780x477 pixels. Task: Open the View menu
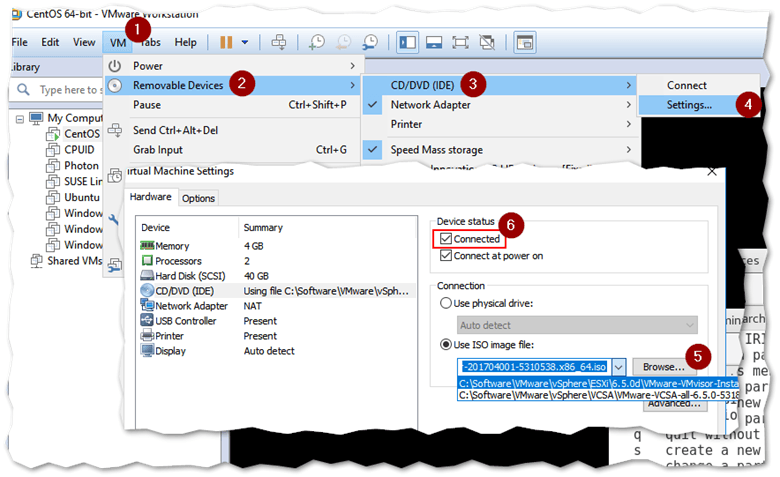click(84, 42)
